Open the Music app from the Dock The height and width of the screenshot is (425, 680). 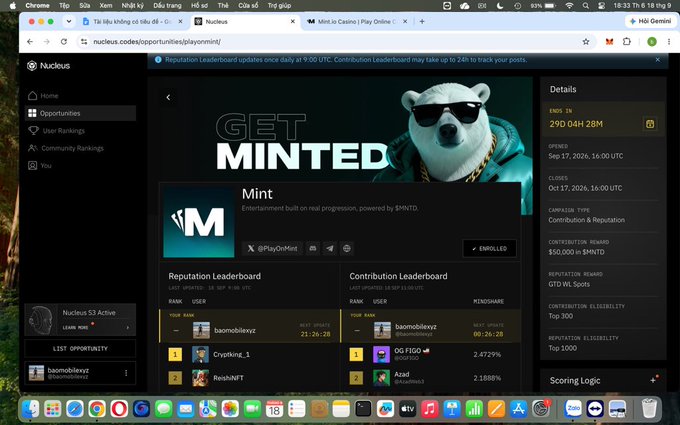429,409
